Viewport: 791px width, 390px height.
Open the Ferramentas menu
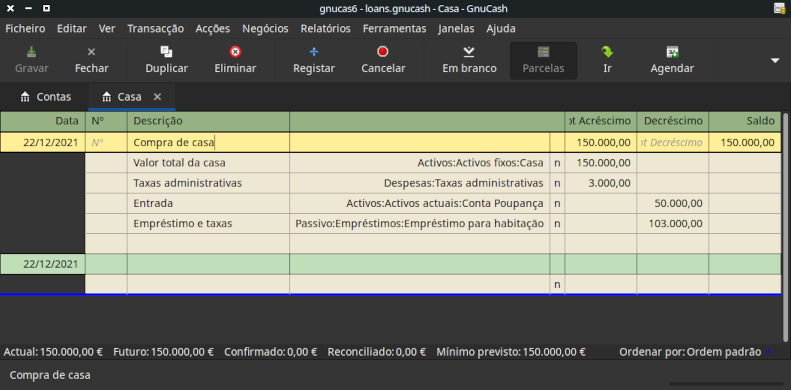click(x=394, y=28)
